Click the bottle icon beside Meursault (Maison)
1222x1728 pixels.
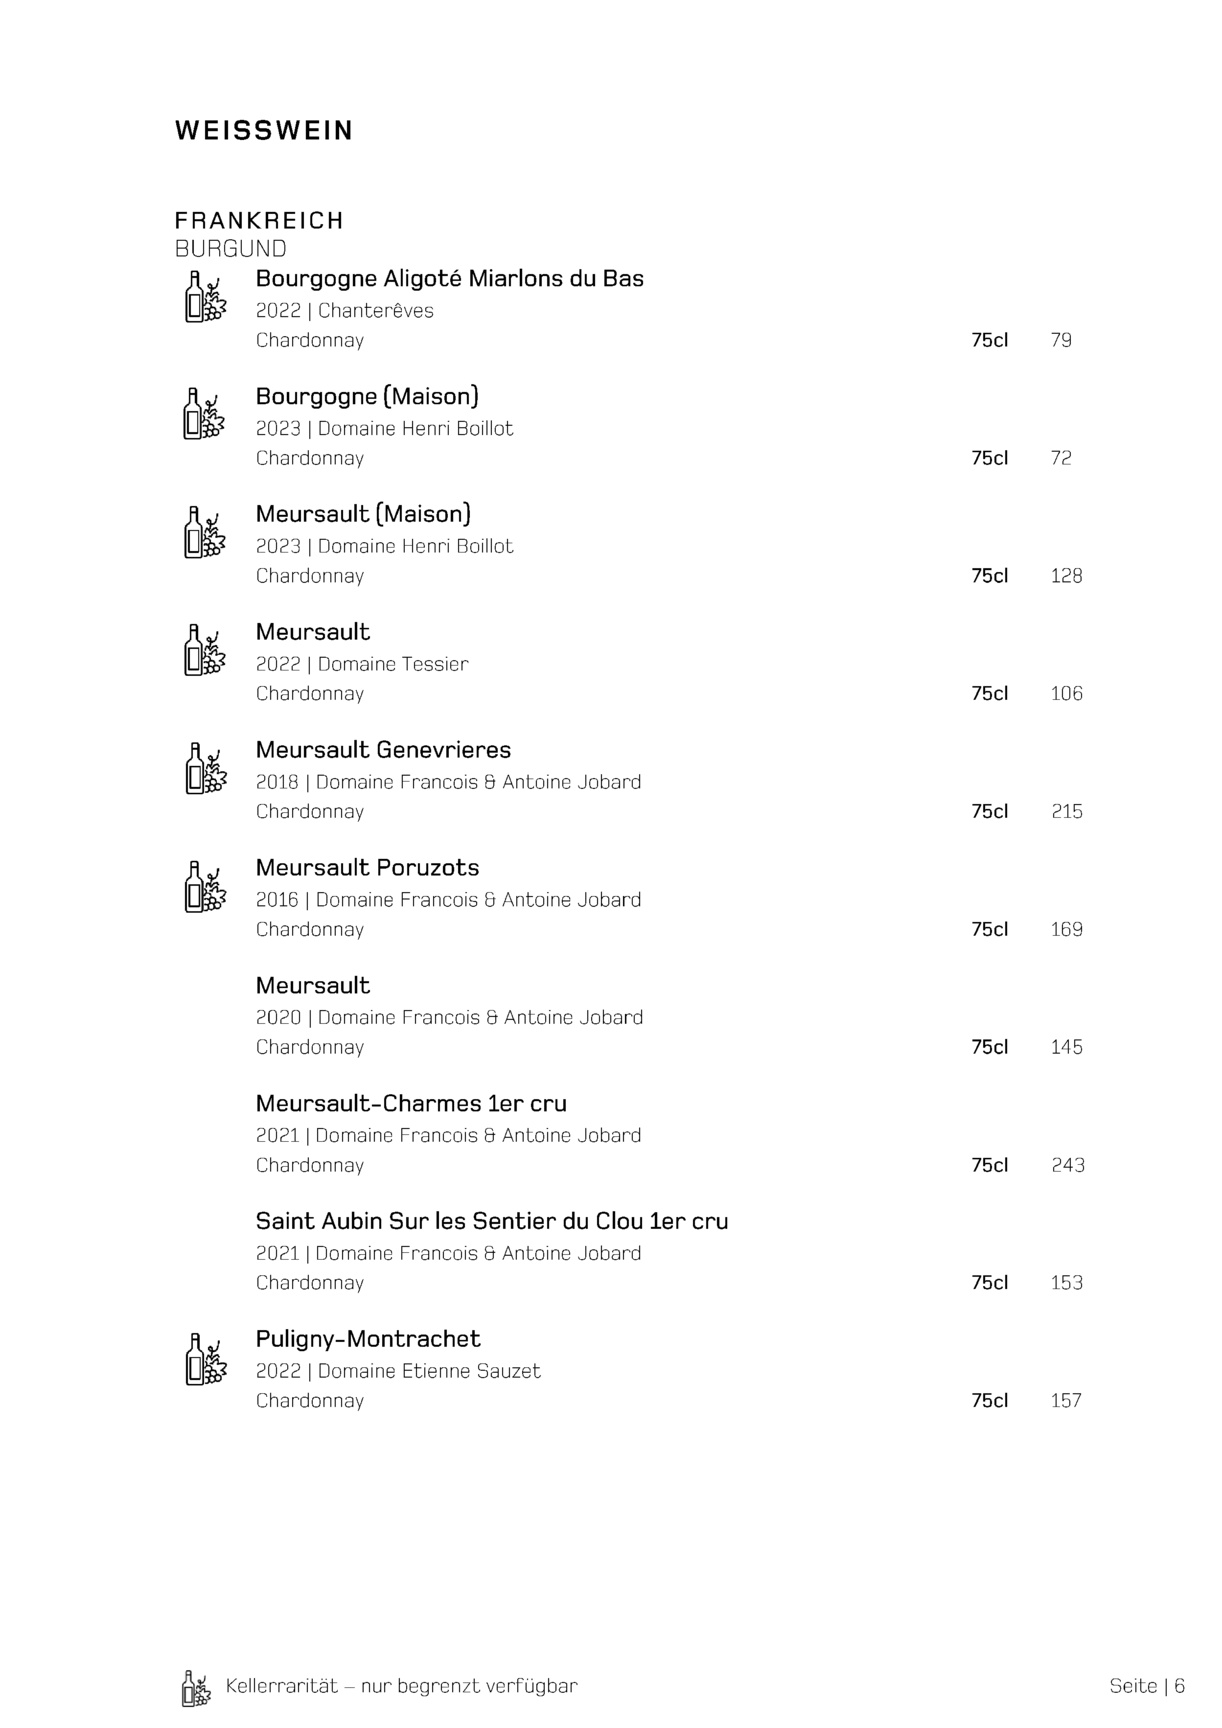click(x=205, y=532)
